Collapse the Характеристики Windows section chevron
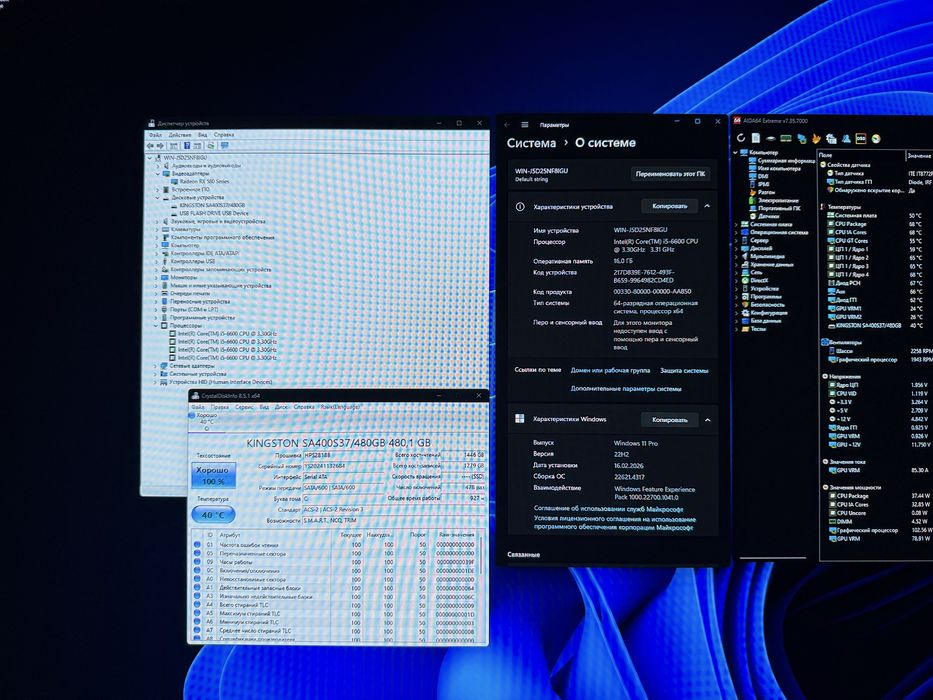 point(707,420)
